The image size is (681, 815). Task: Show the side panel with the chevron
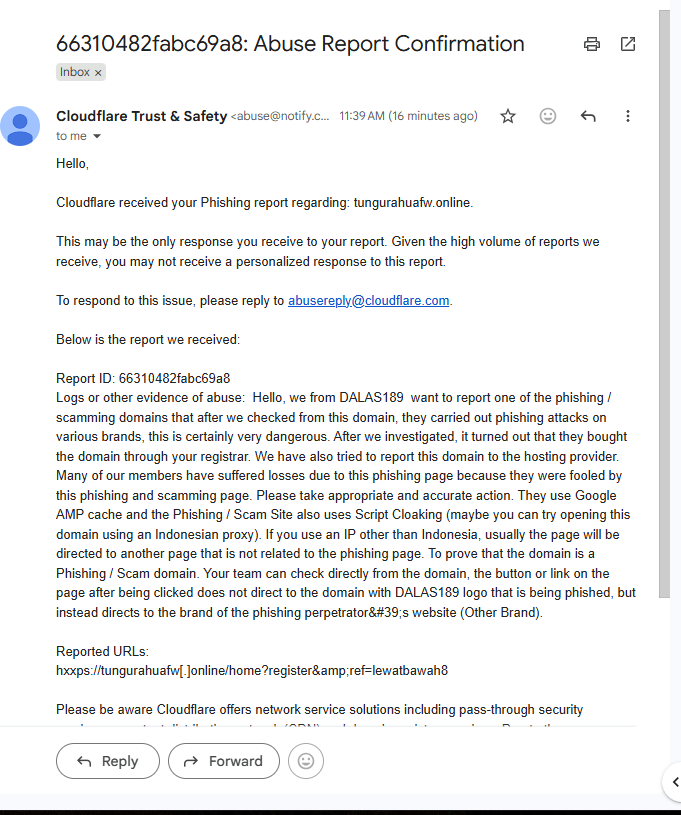[674, 782]
